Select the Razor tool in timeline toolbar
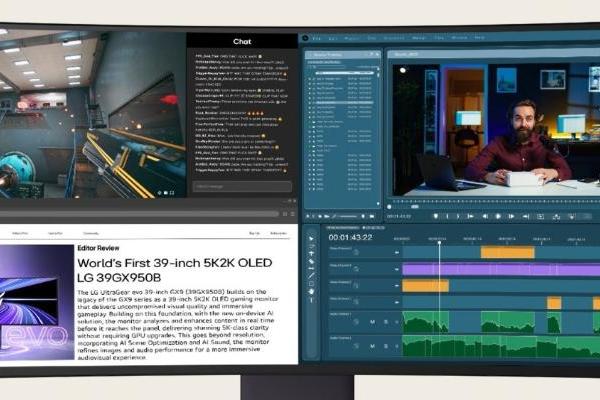This screenshot has height=400, width=600. tap(311, 261)
